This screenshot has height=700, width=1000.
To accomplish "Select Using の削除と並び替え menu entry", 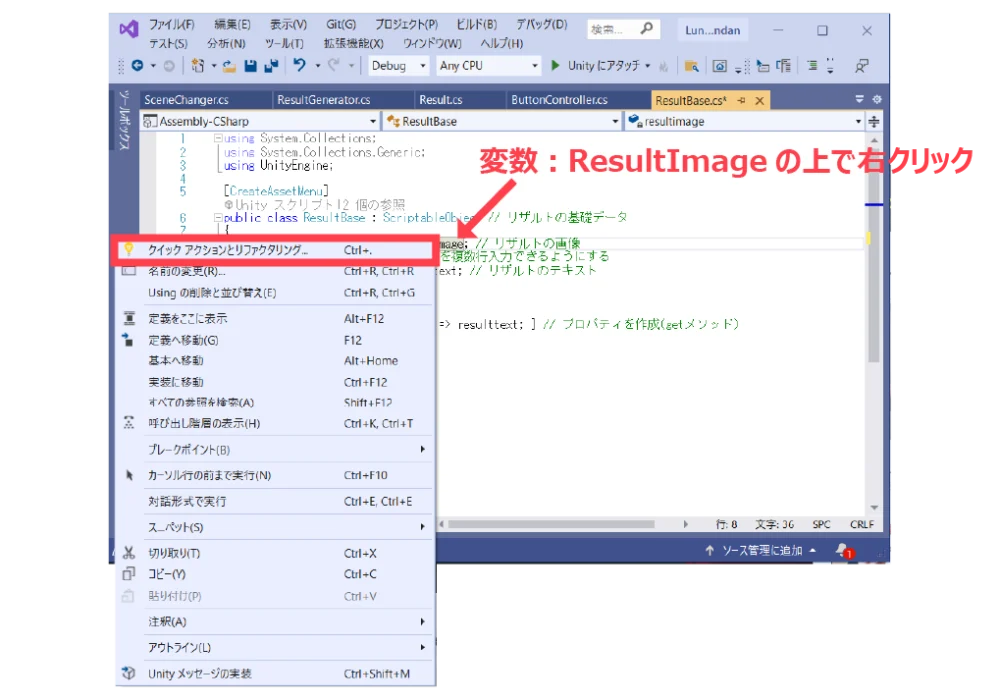I will tap(275, 293).
